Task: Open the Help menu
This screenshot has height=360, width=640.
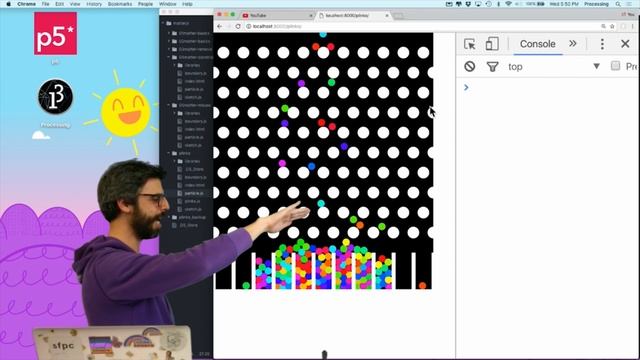Action: click(x=187, y=4)
